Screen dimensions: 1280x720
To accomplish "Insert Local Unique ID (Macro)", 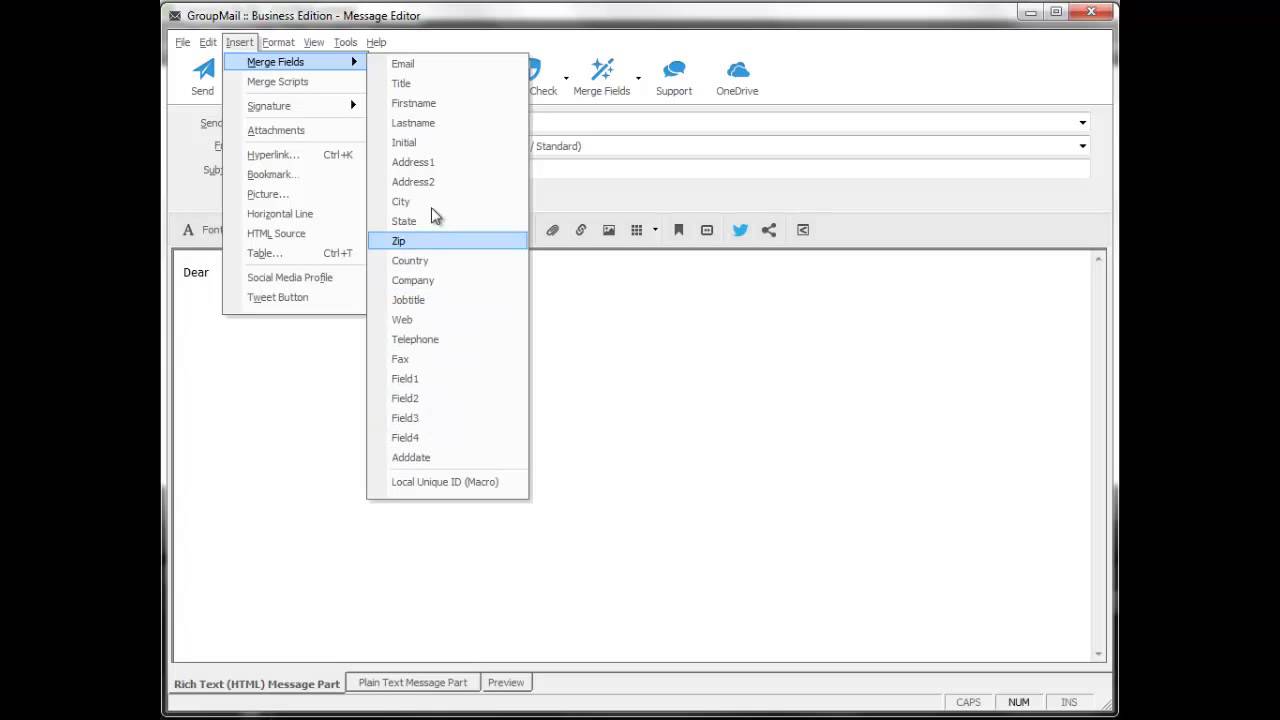I will point(447,482).
